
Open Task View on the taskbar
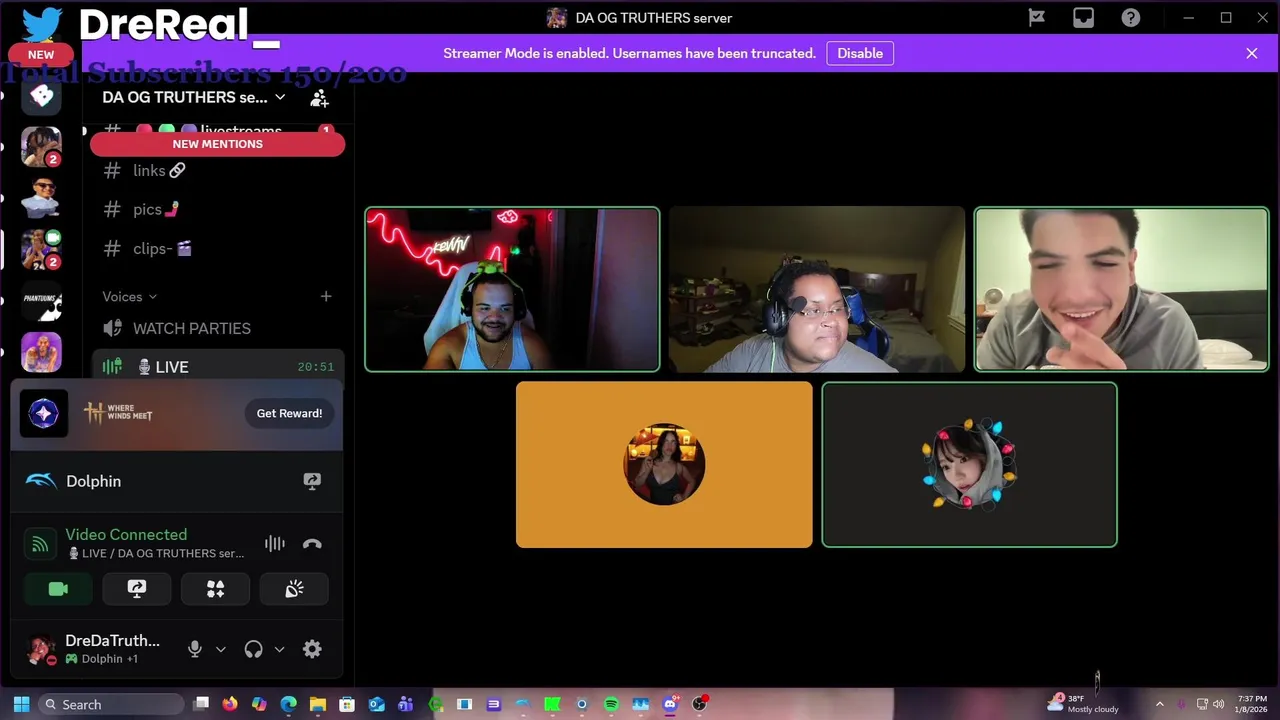(201, 704)
